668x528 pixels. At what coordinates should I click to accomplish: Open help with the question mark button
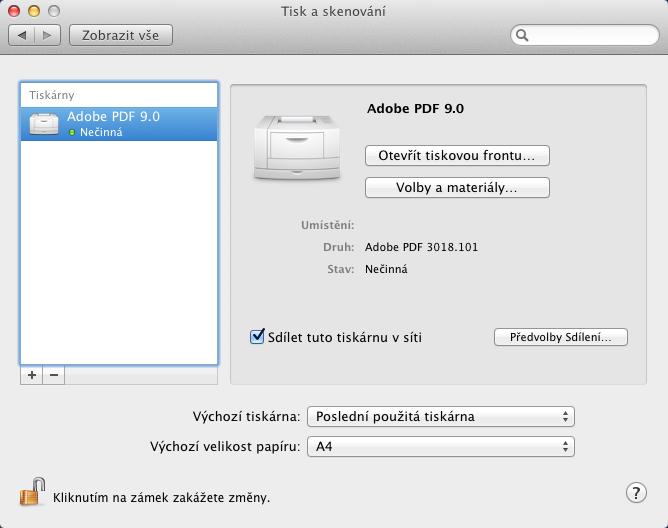pyautogui.click(x=636, y=493)
